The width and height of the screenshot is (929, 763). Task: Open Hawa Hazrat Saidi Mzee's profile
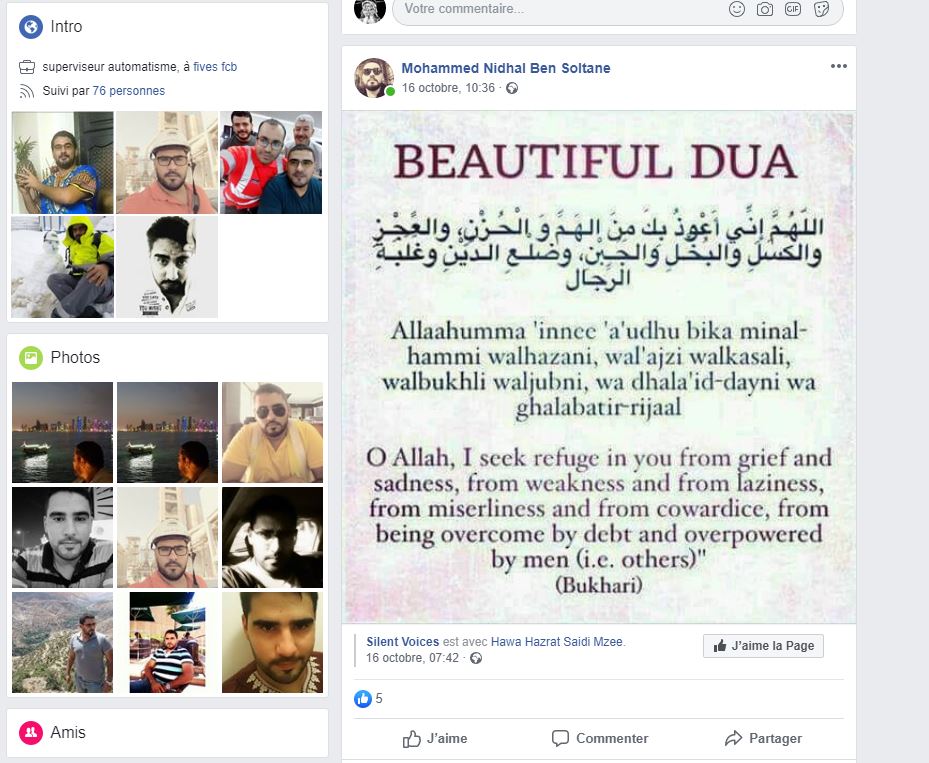tap(557, 642)
